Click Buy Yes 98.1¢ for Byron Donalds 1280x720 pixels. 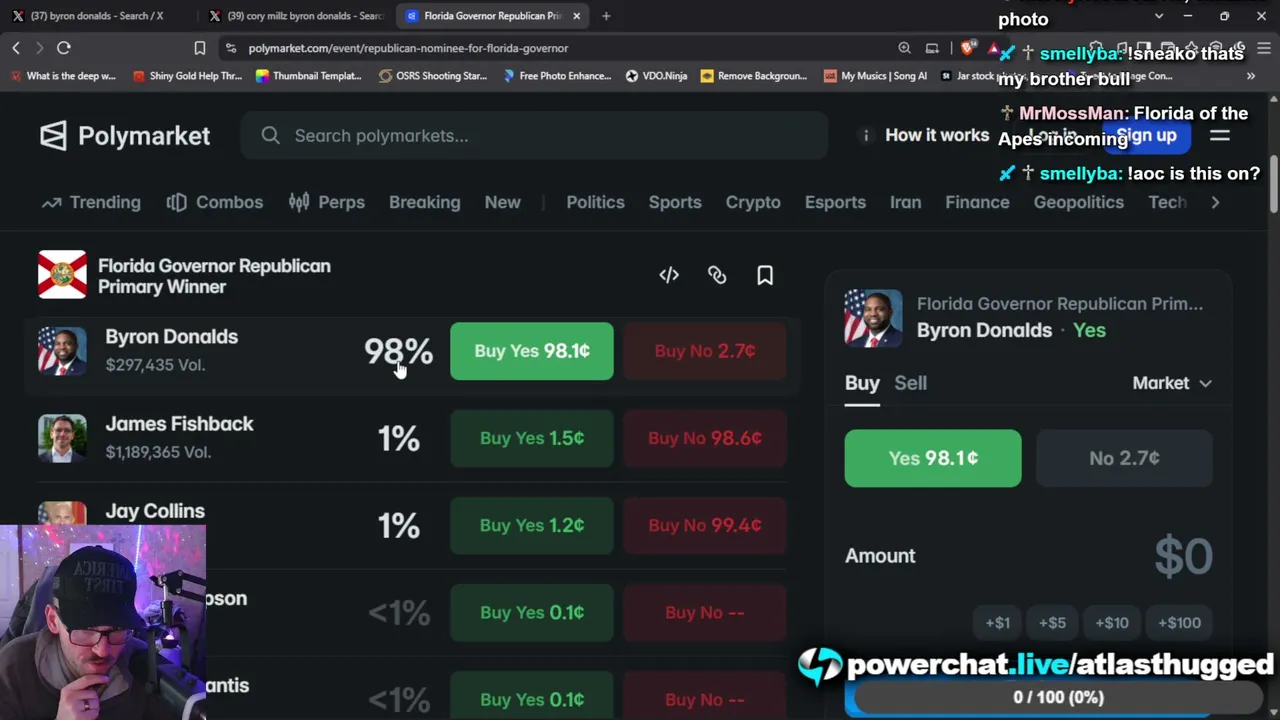(532, 351)
